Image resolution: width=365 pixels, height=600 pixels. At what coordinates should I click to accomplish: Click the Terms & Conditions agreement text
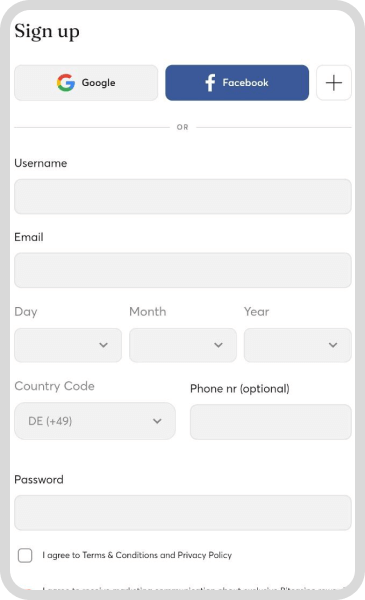pyautogui.click(x=137, y=555)
